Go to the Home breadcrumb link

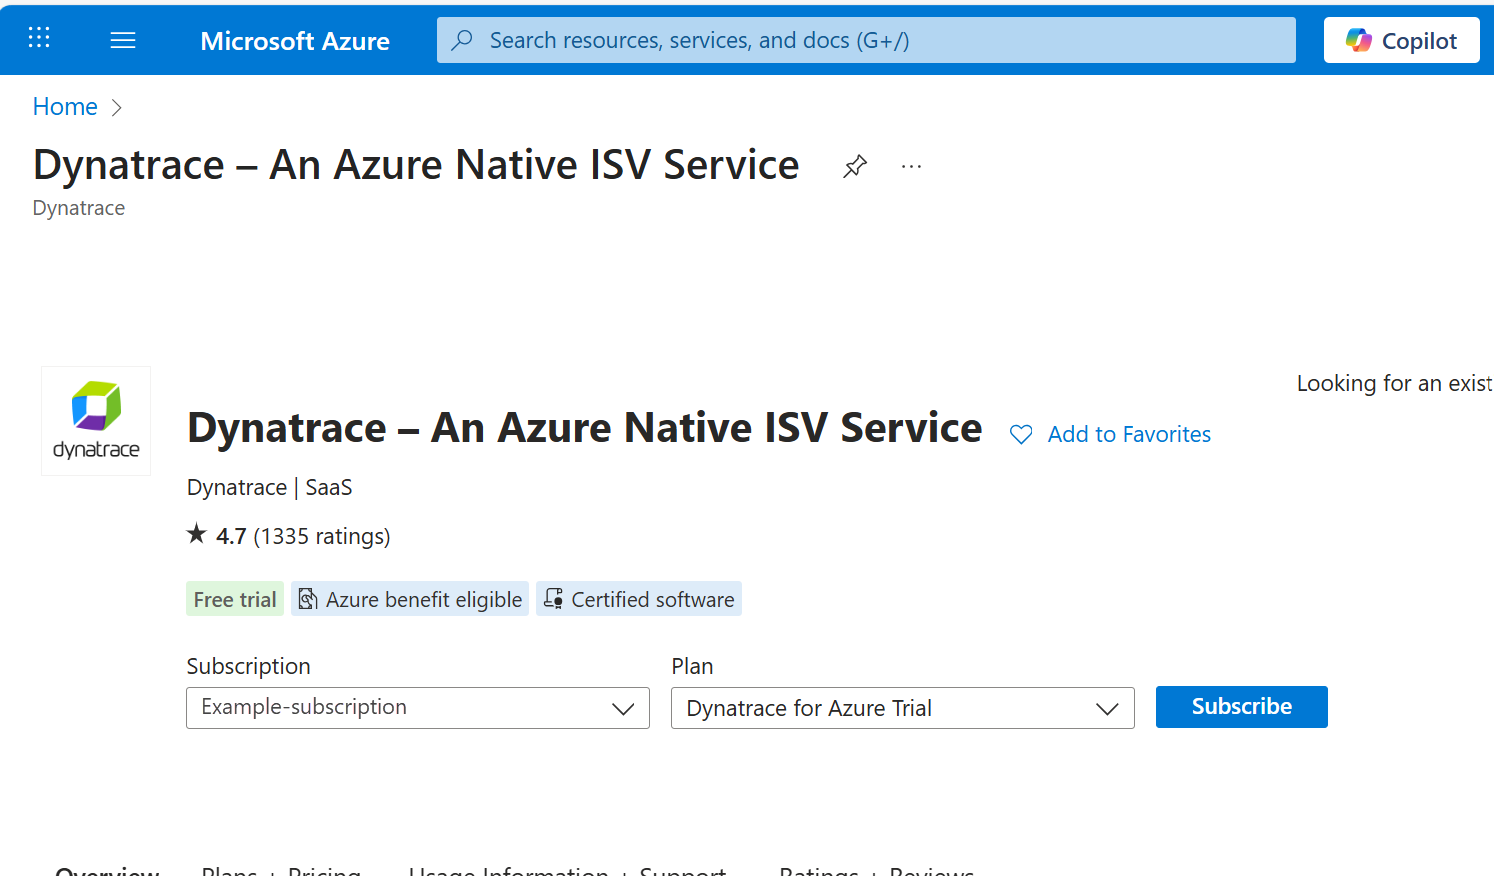coord(65,107)
